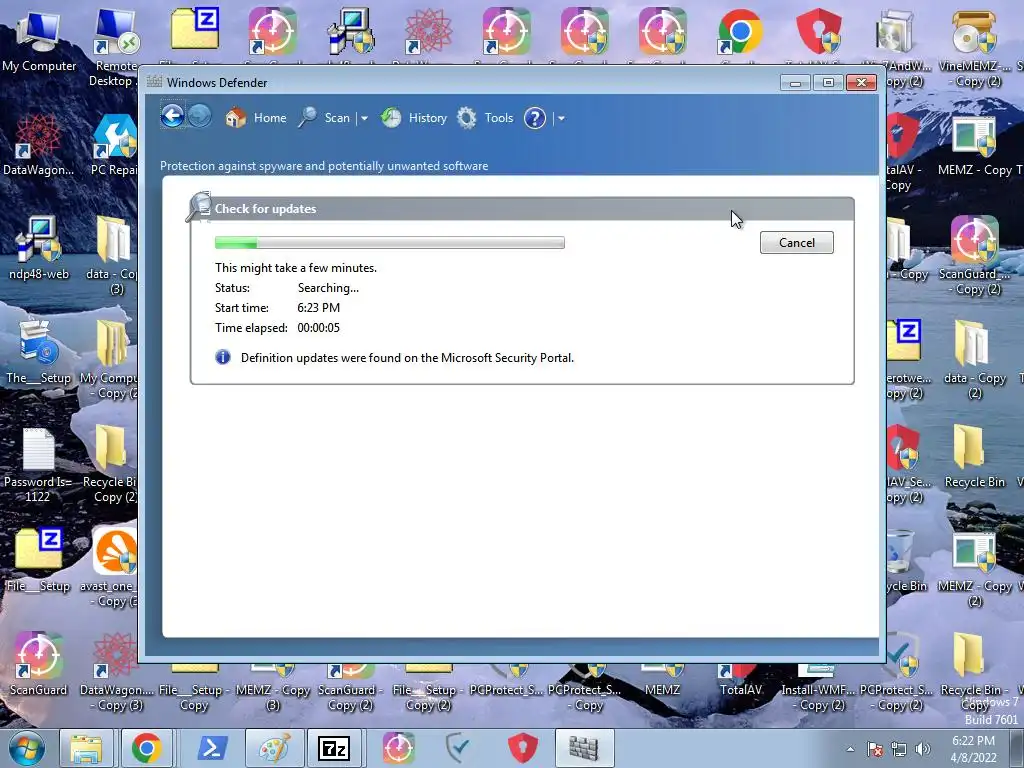Select the 'Recycle Bin - Copy' folder
This screenshot has width=1024, height=768.
[974, 673]
